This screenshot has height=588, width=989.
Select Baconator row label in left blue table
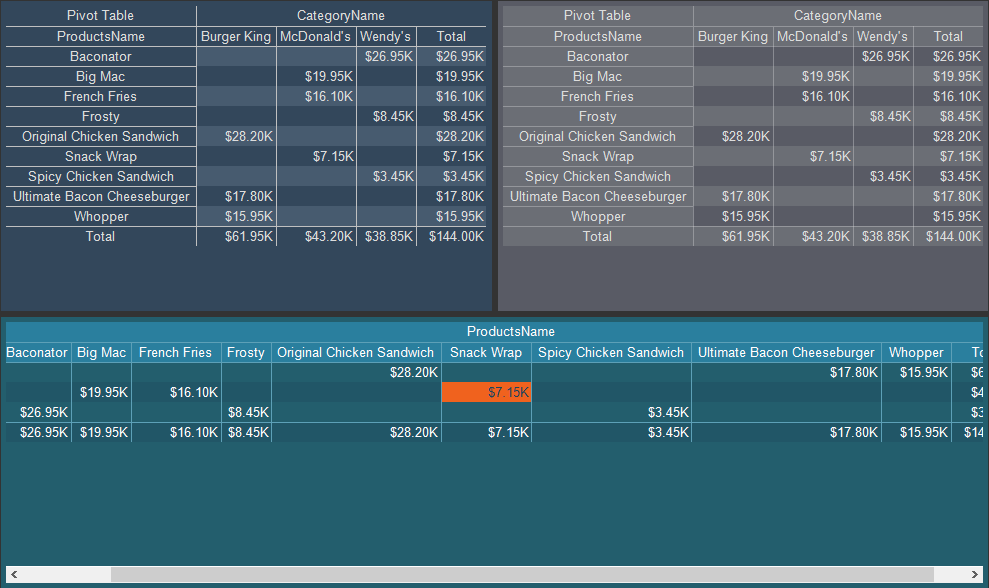pyautogui.click(x=100, y=56)
